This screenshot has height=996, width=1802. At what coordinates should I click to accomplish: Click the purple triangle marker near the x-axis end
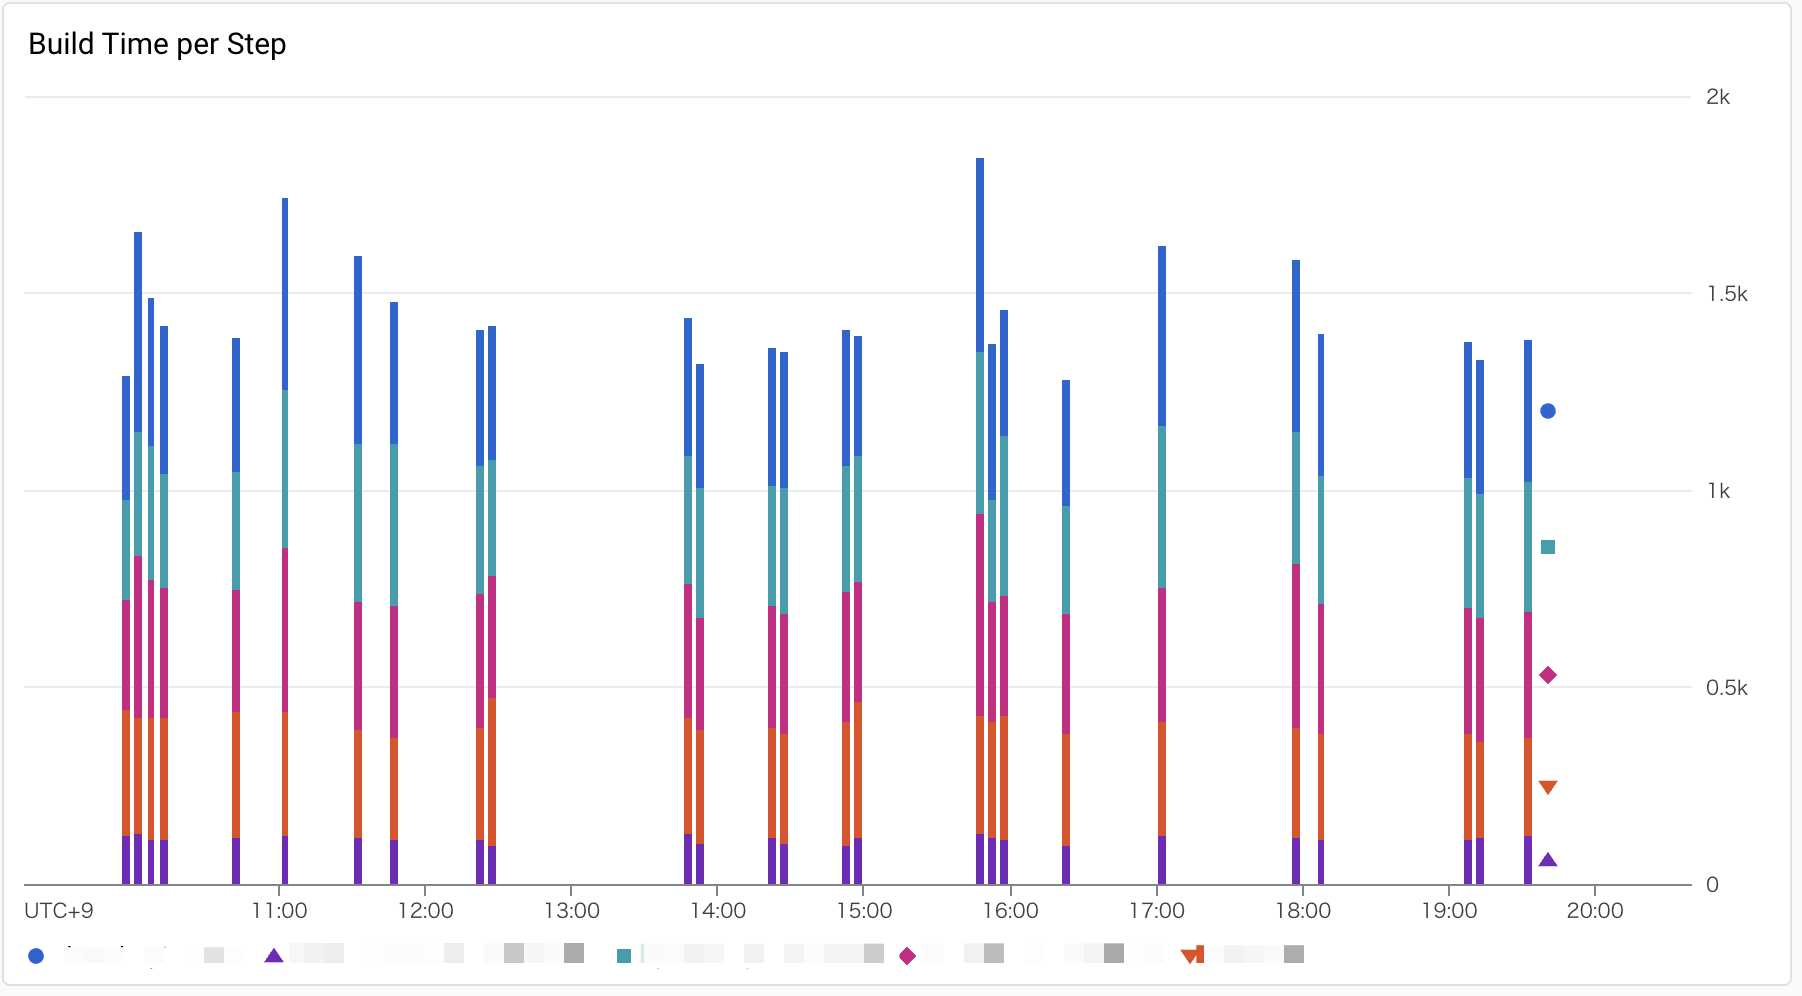pos(1549,859)
